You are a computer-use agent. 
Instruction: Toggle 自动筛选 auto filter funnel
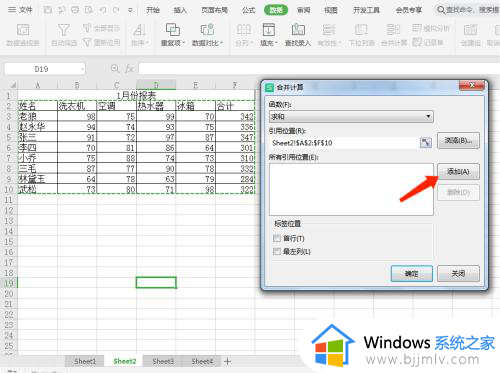[64, 35]
